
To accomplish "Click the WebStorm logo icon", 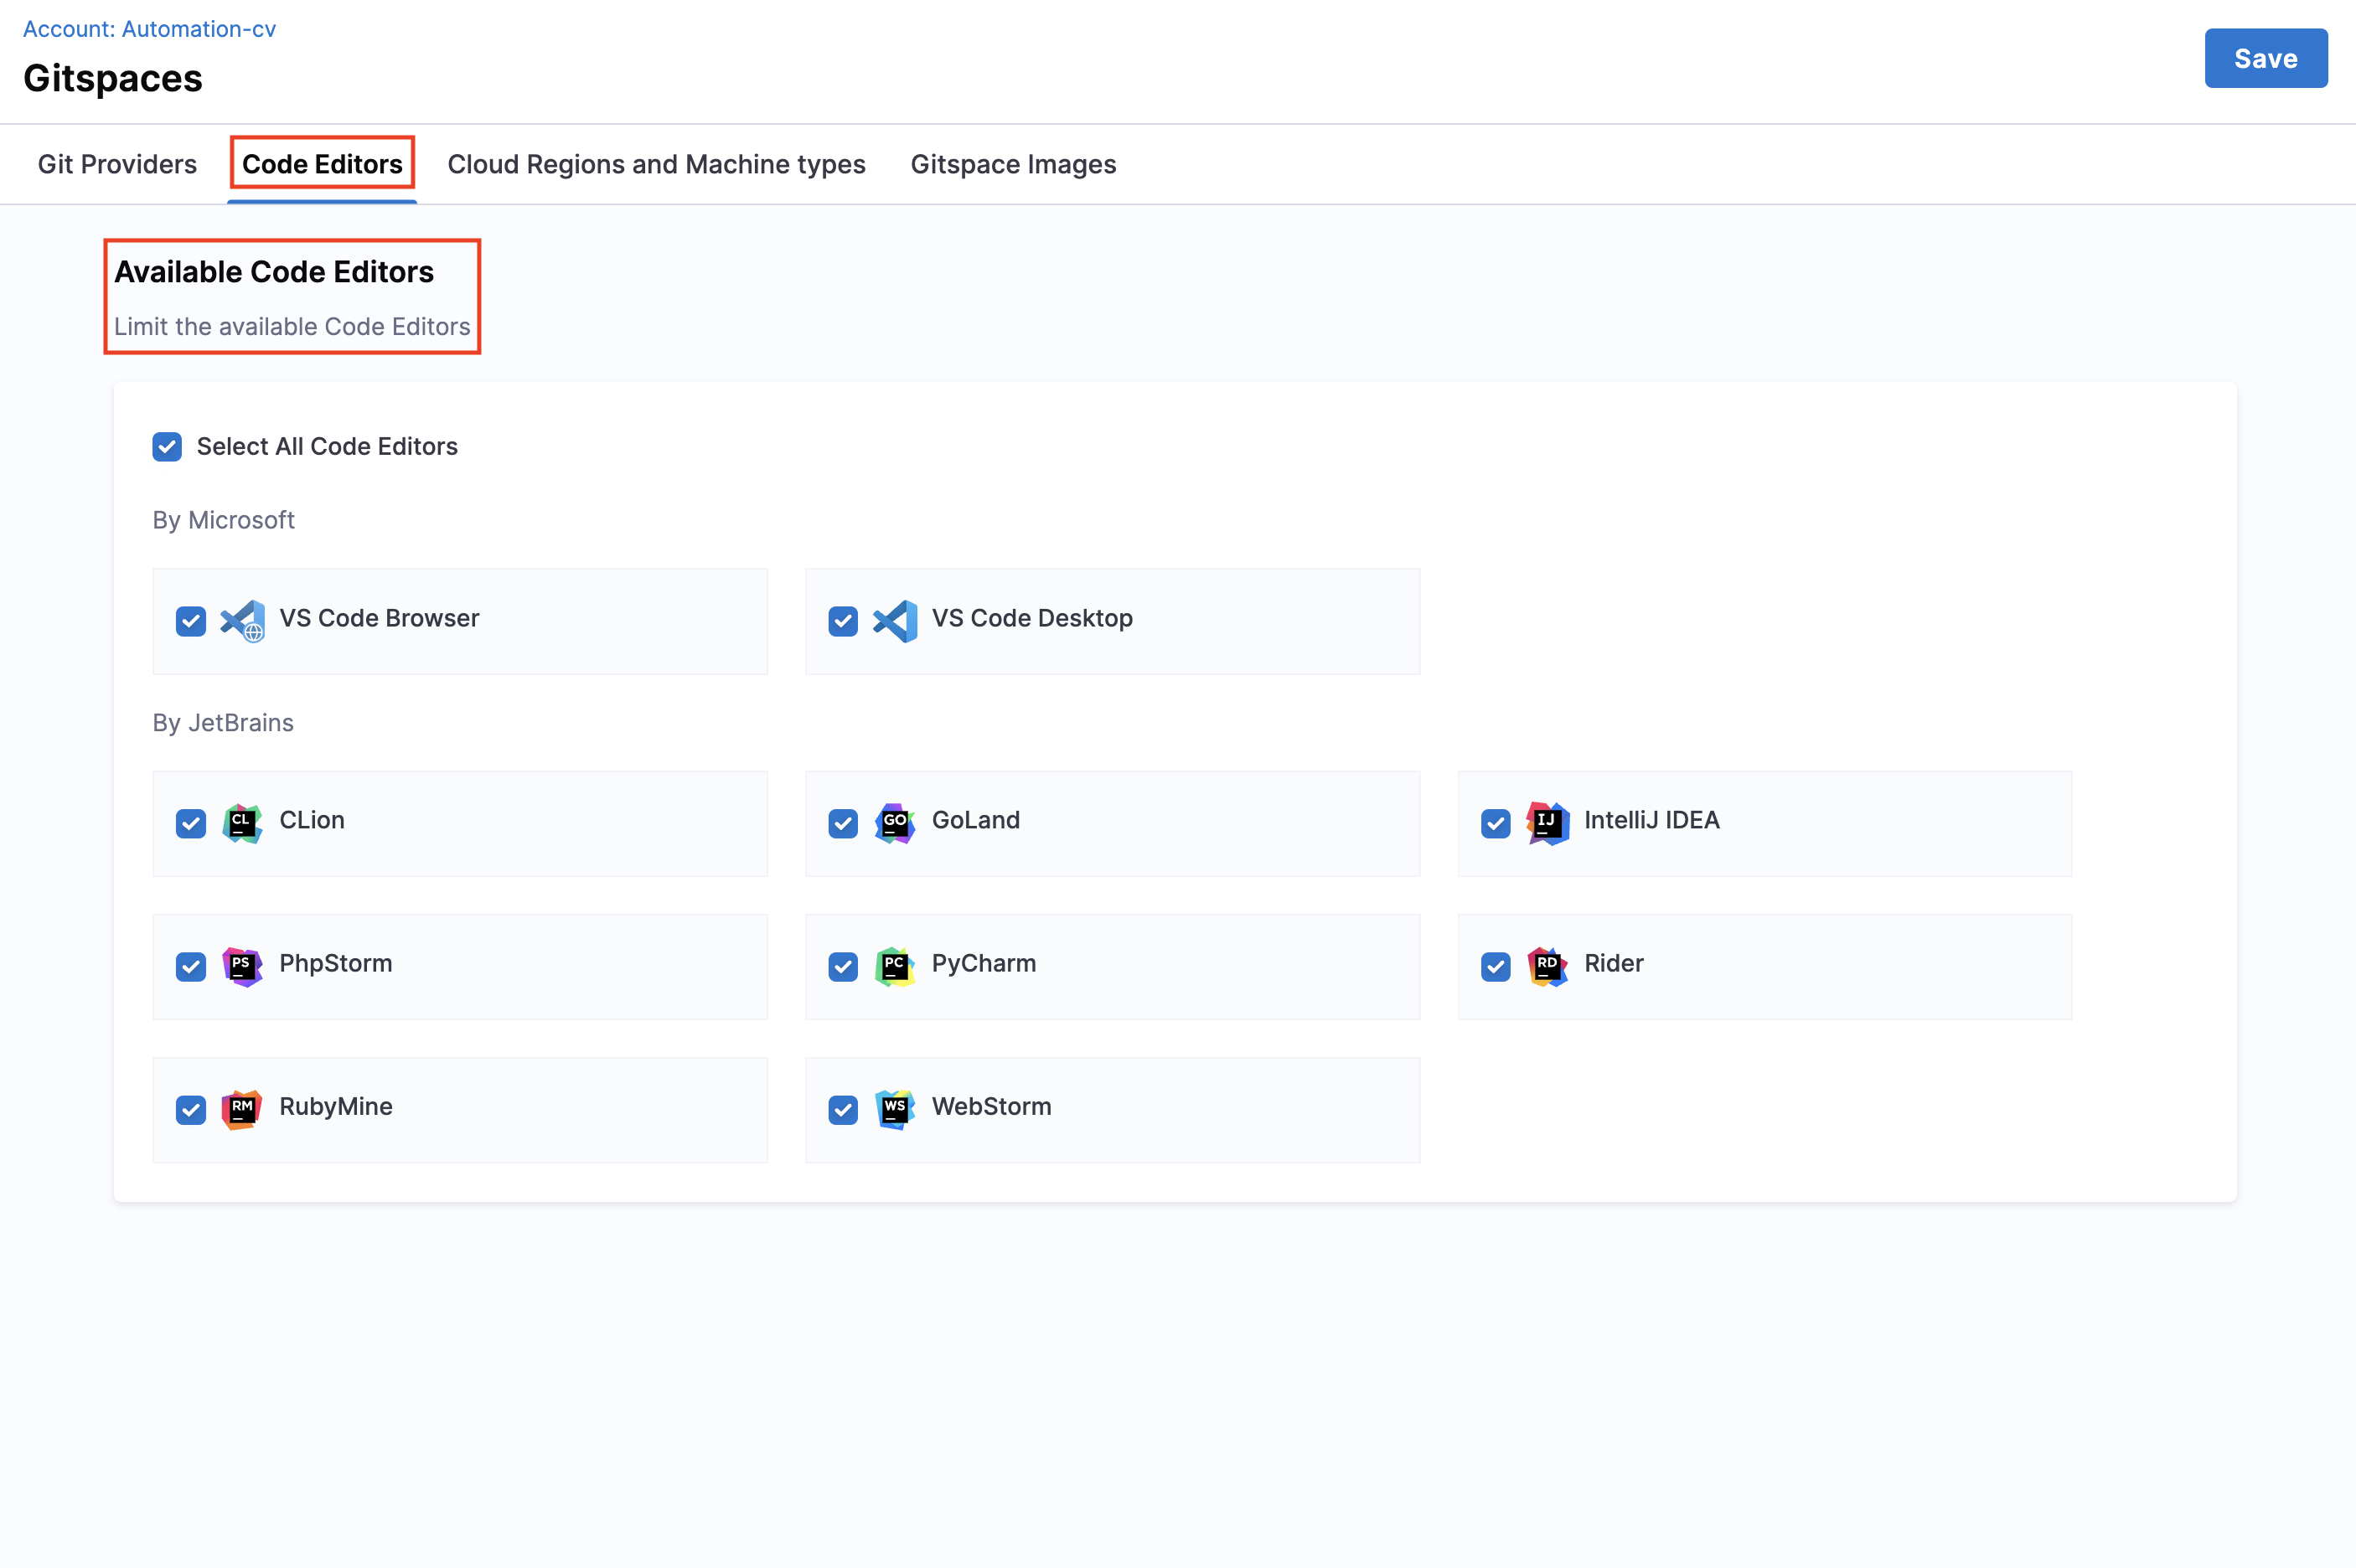I will coord(895,1109).
